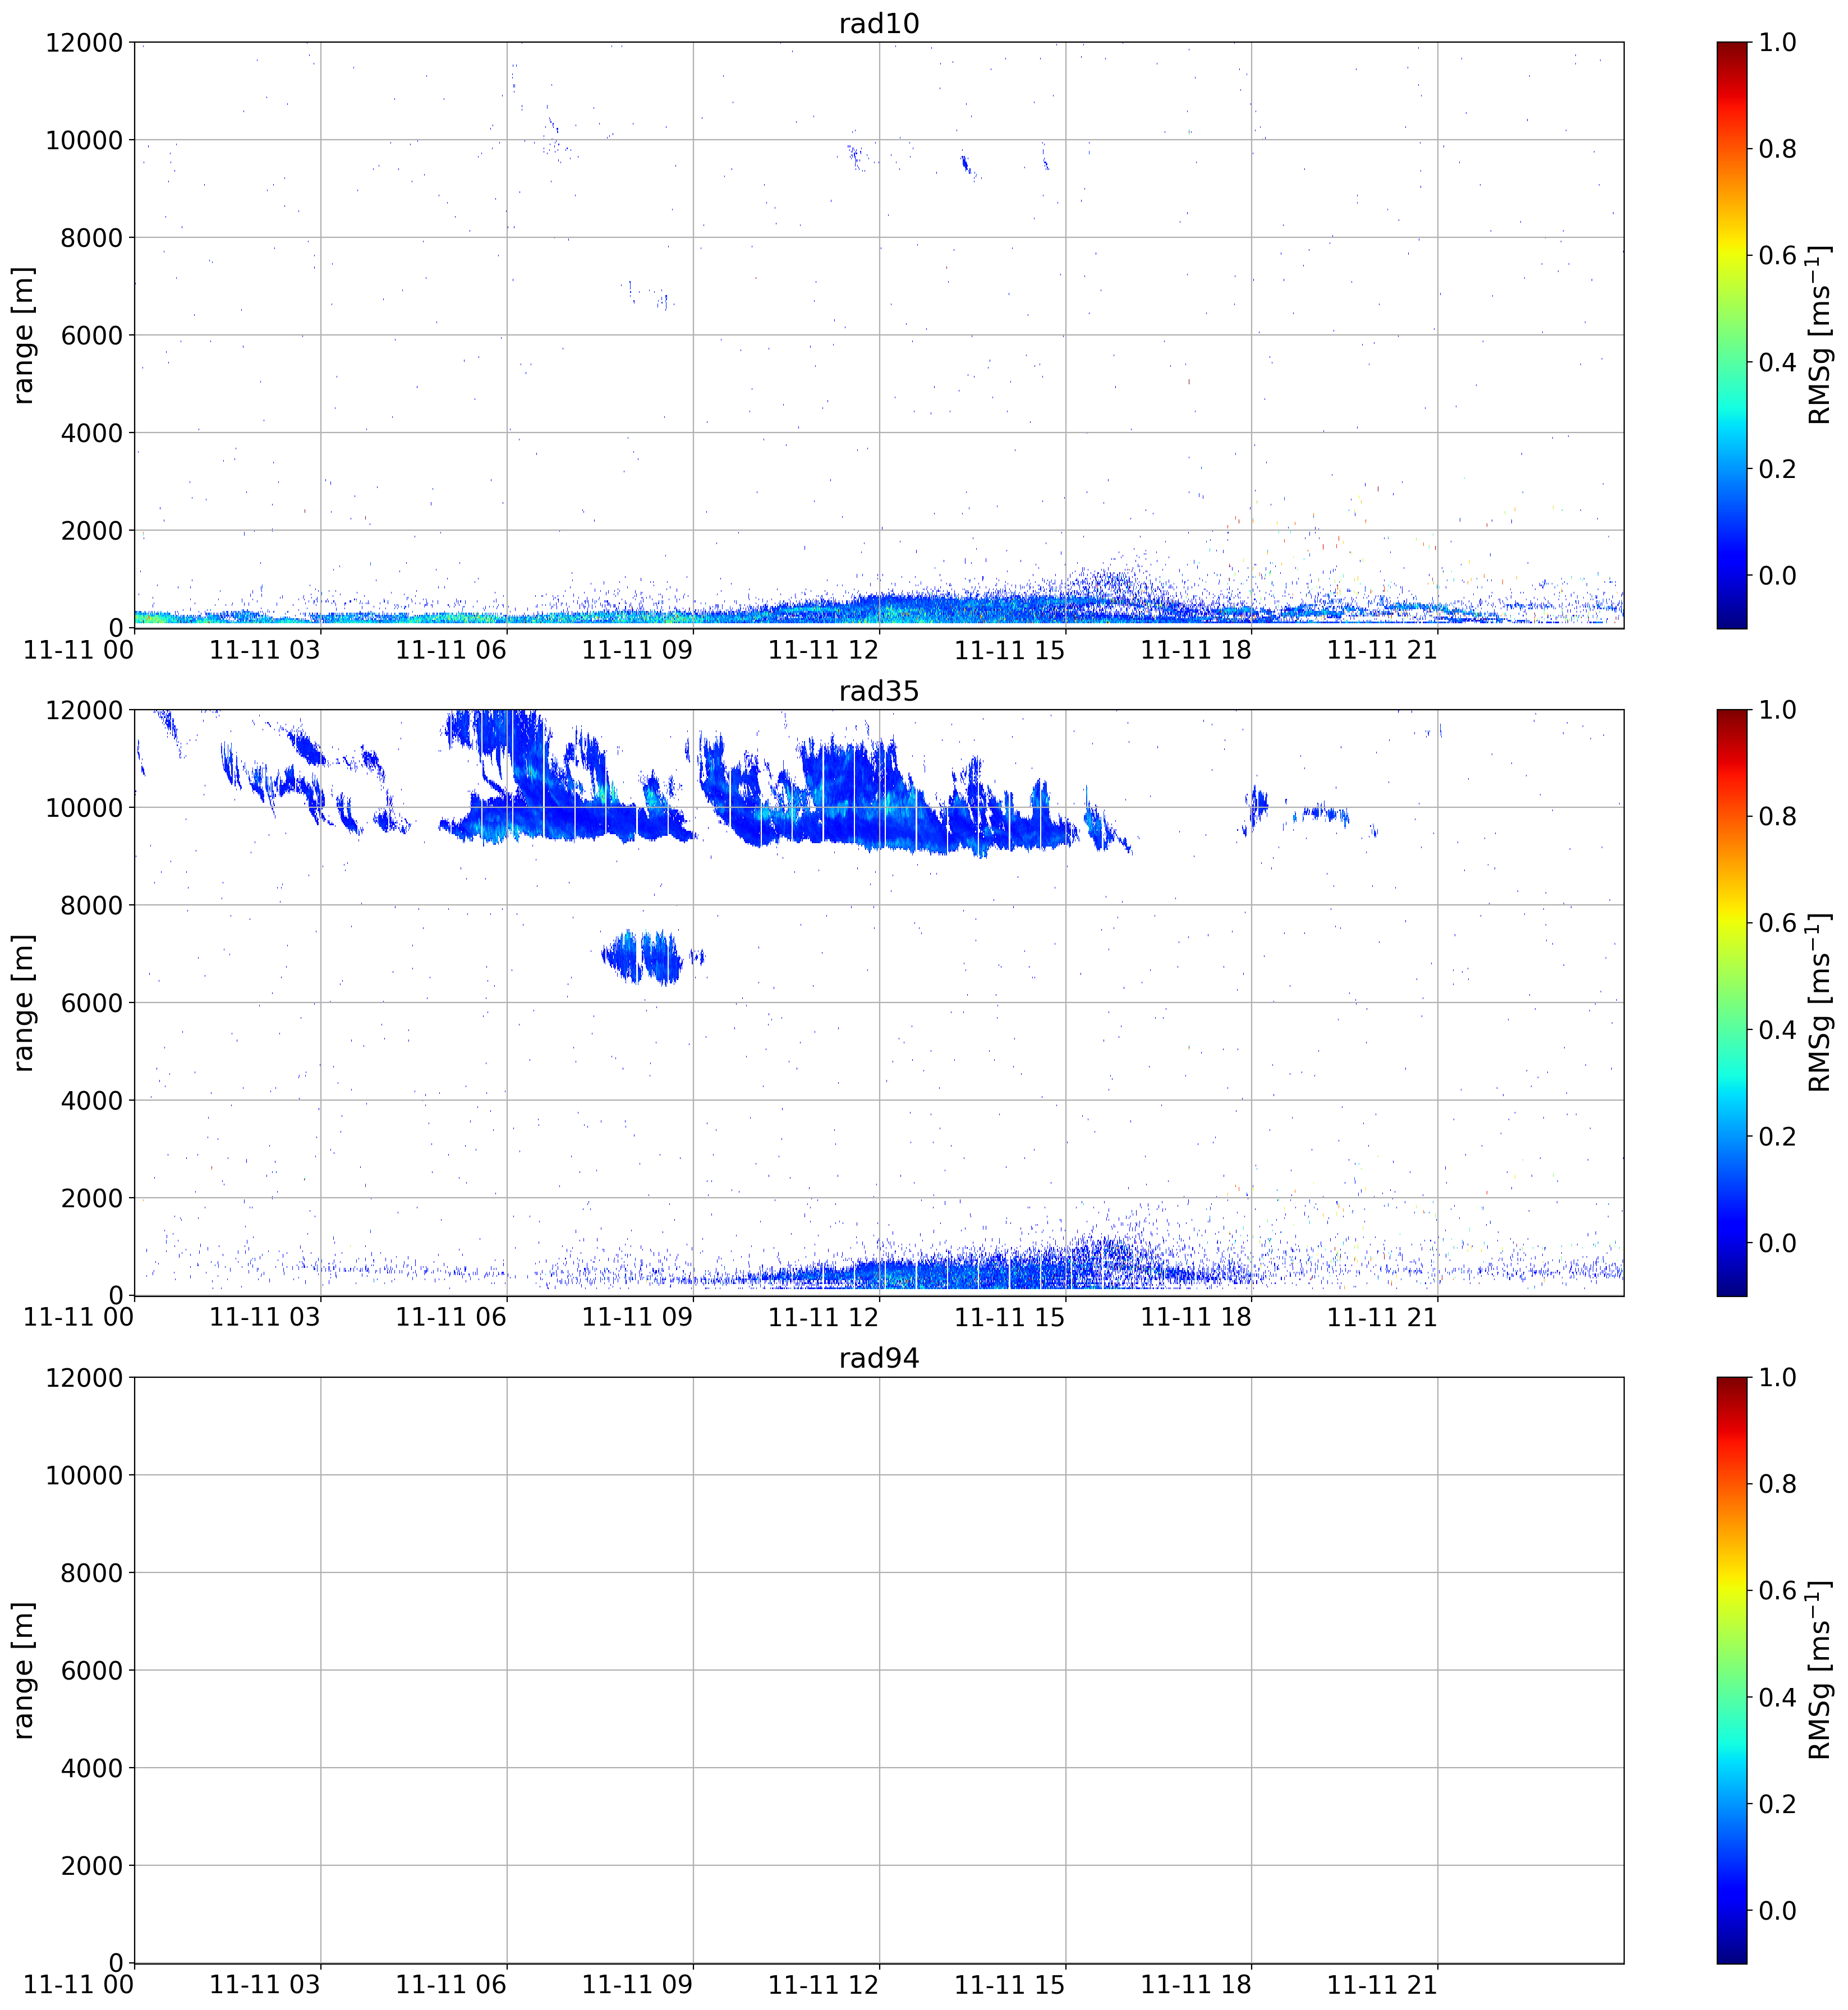Click the rad35 colorbar gradient
The width and height of the screenshot is (1848, 2010).
point(1732,1003)
